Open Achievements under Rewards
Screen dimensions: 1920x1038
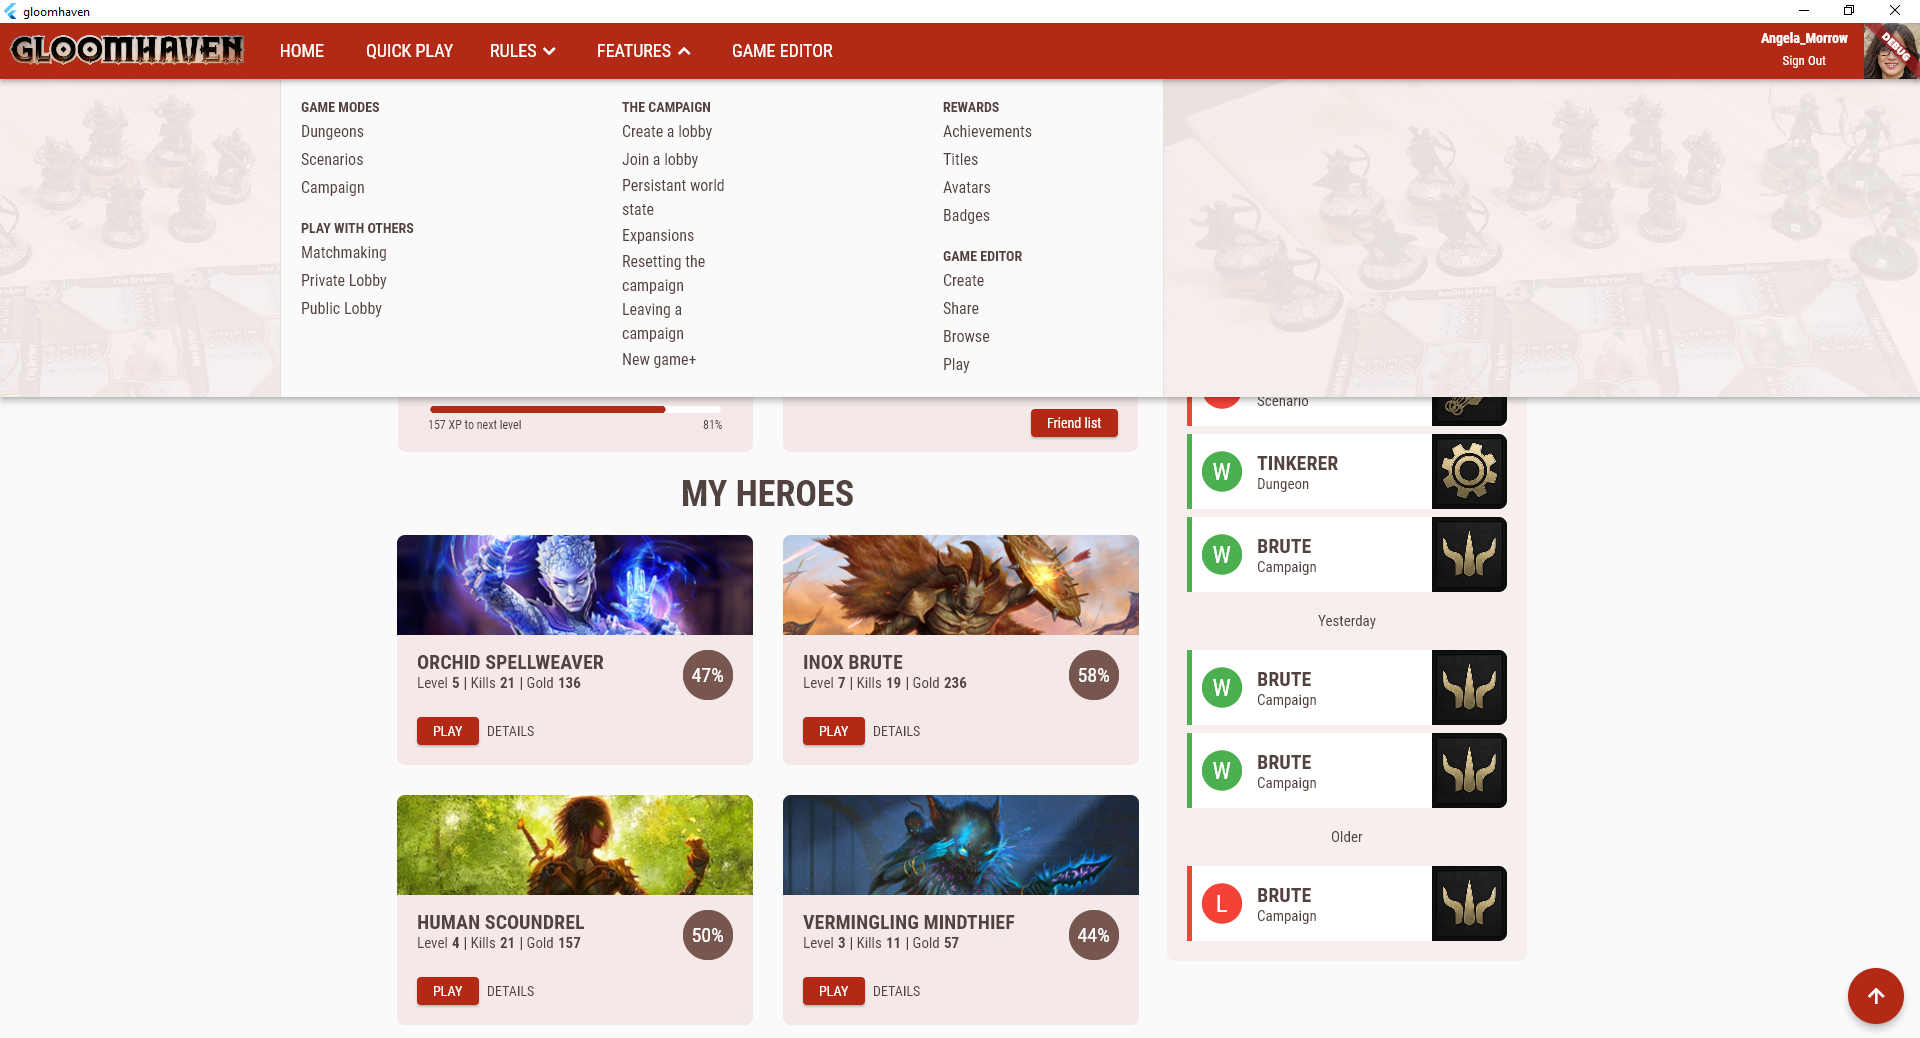point(987,131)
